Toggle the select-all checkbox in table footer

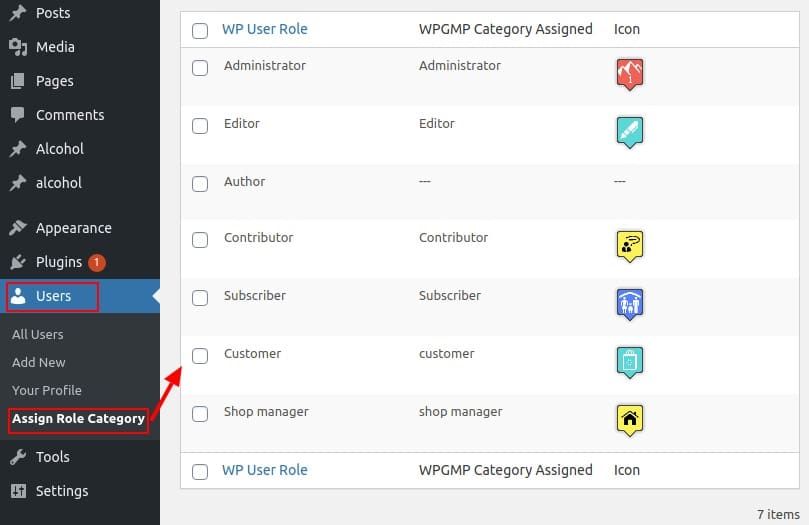coord(200,472)
